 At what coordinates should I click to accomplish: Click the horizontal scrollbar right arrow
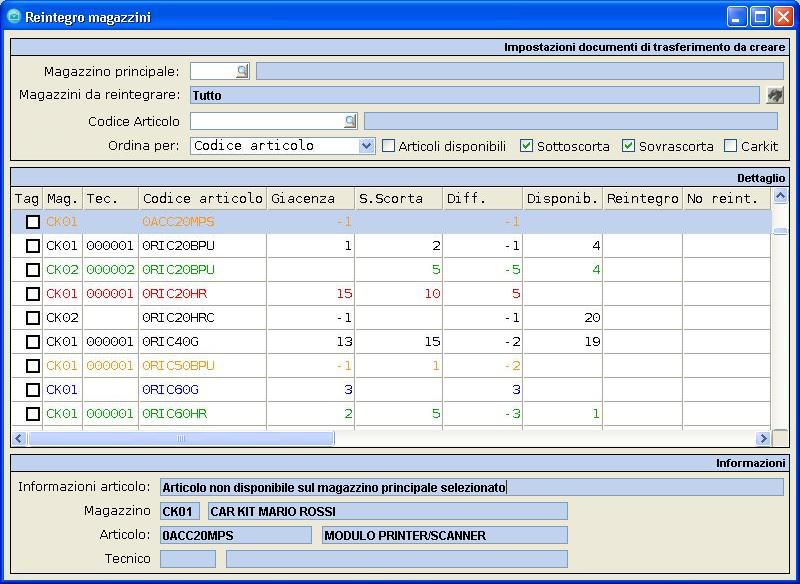[x=763, y=438]
